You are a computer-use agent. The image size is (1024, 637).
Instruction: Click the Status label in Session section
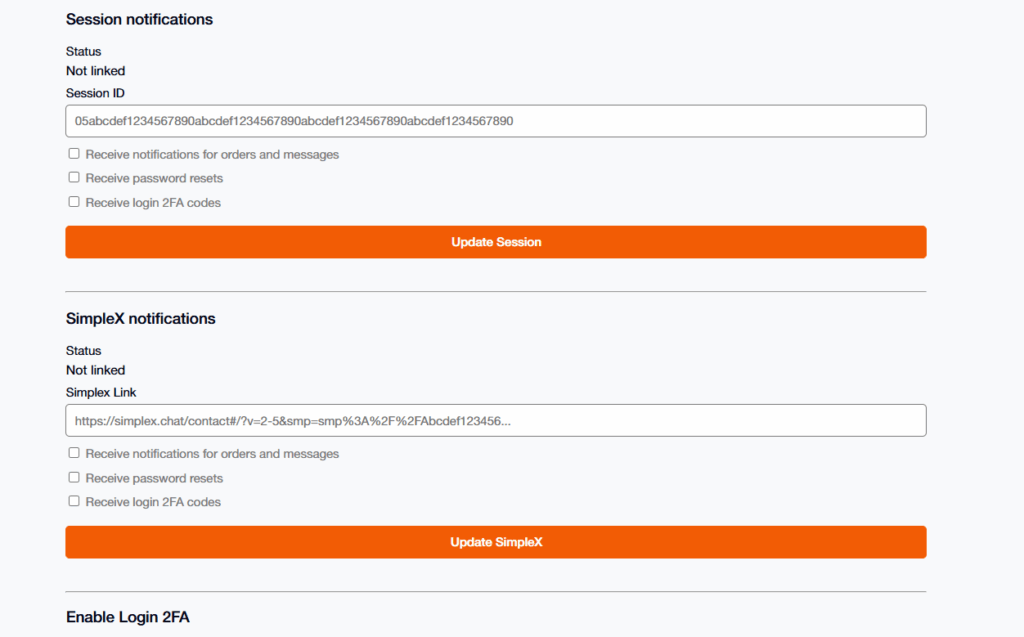[83, 51]
